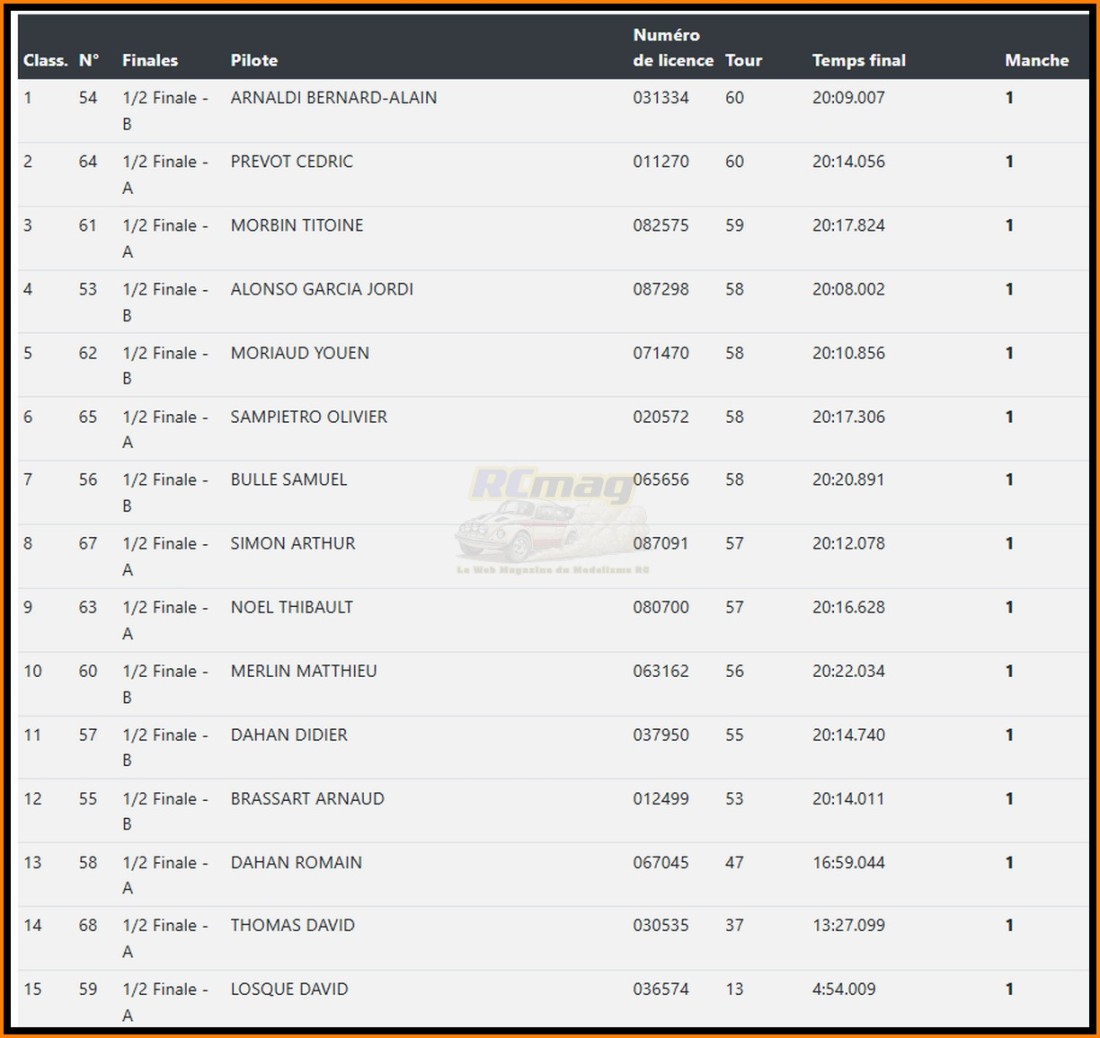Click the RCmag watermark logo

553,518
